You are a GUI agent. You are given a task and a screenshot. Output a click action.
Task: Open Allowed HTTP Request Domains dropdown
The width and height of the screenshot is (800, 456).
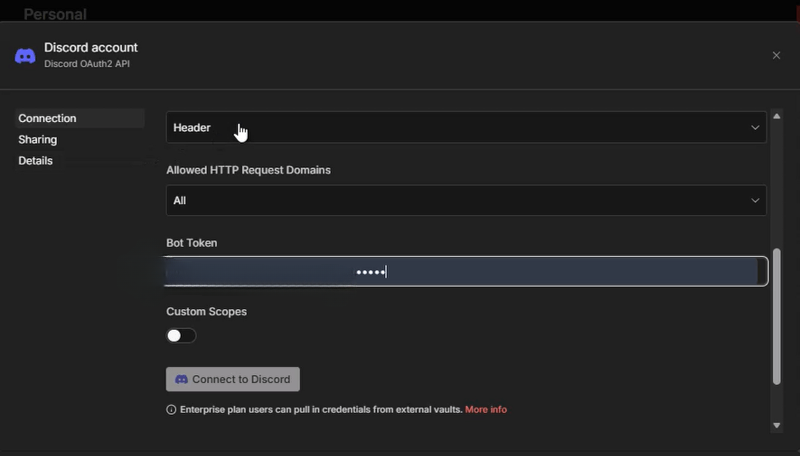[466, 200]
